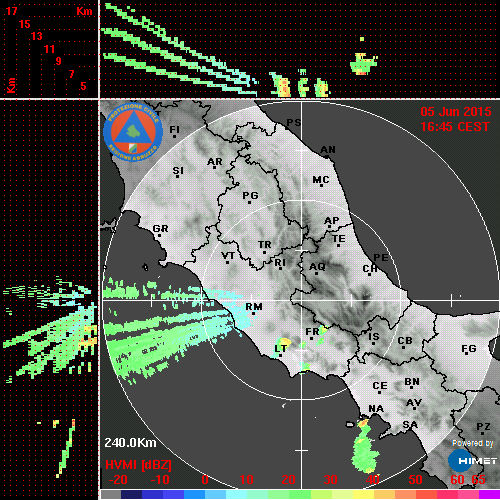The image size is (500, 500).
Task: Click the 'TR' city label
Action: point(265,245)
